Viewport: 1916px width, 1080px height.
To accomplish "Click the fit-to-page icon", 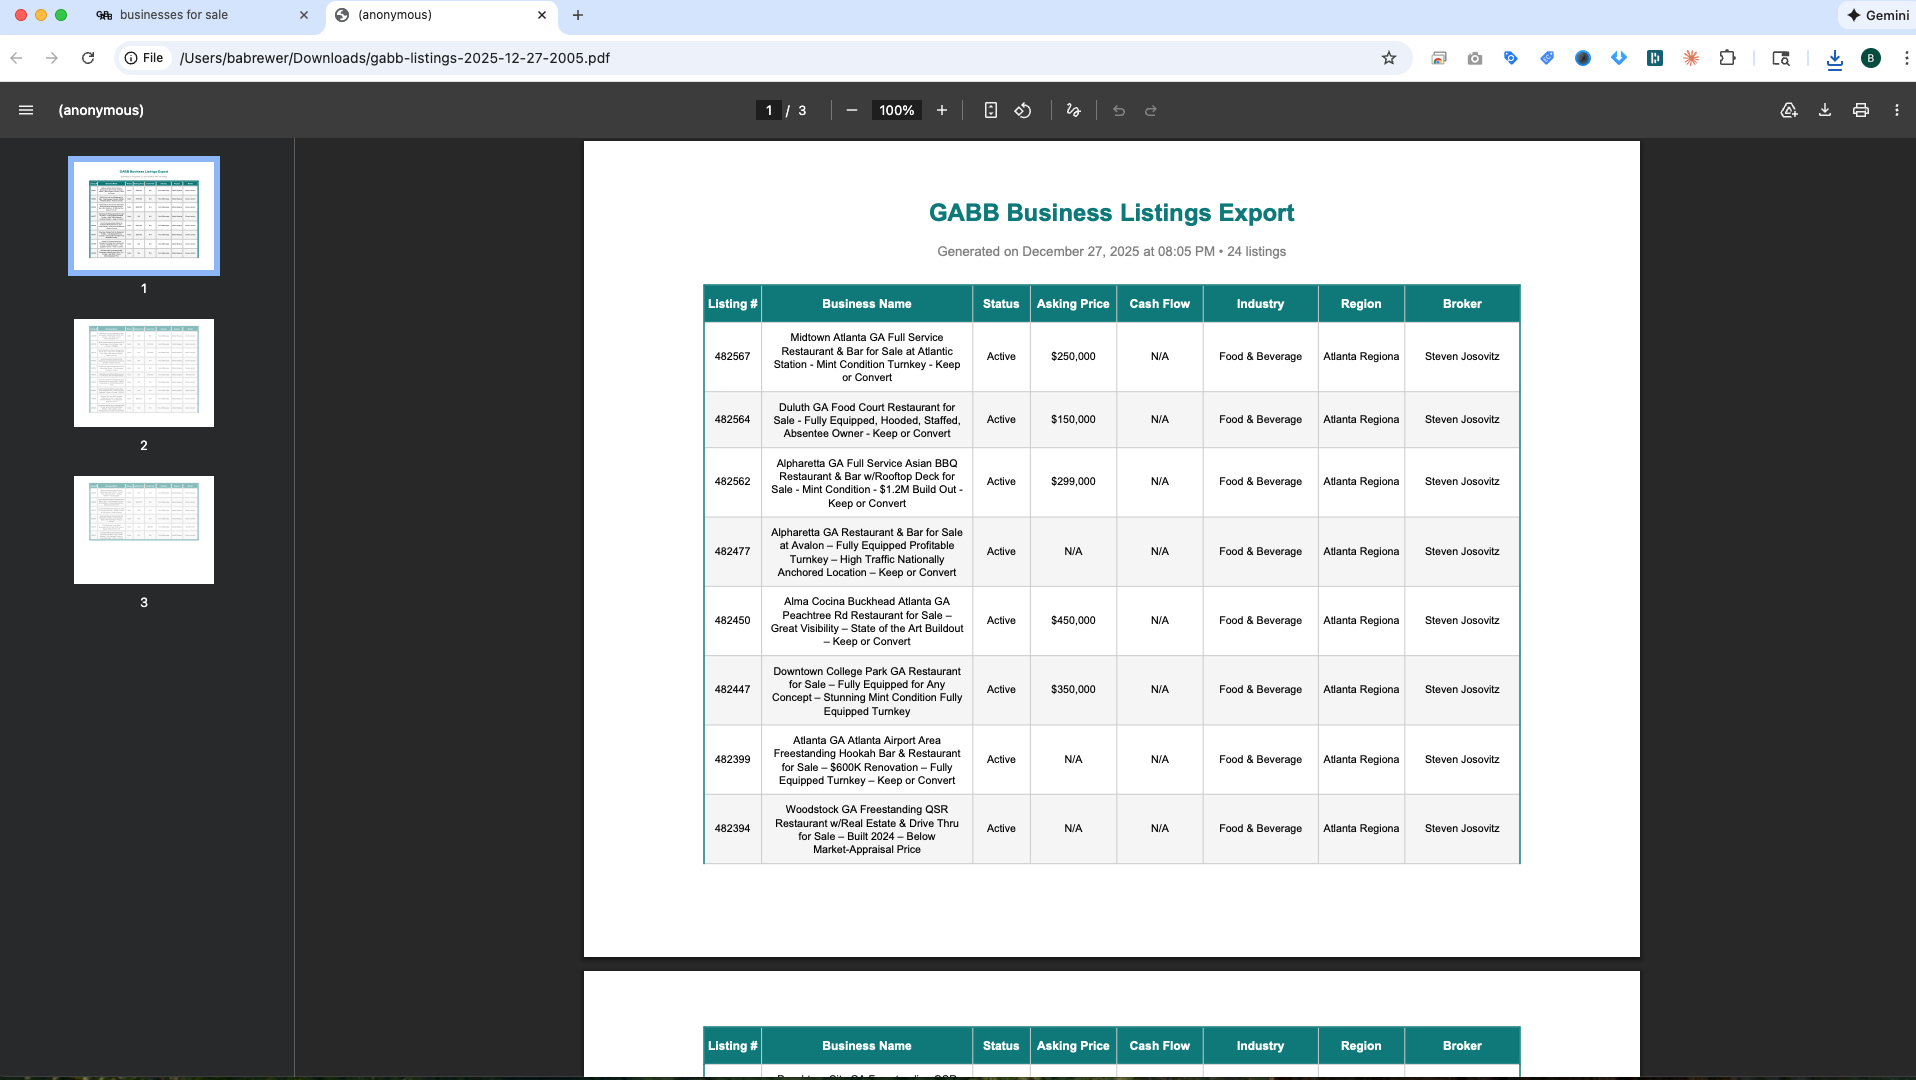I will click(x=990, y=110).
